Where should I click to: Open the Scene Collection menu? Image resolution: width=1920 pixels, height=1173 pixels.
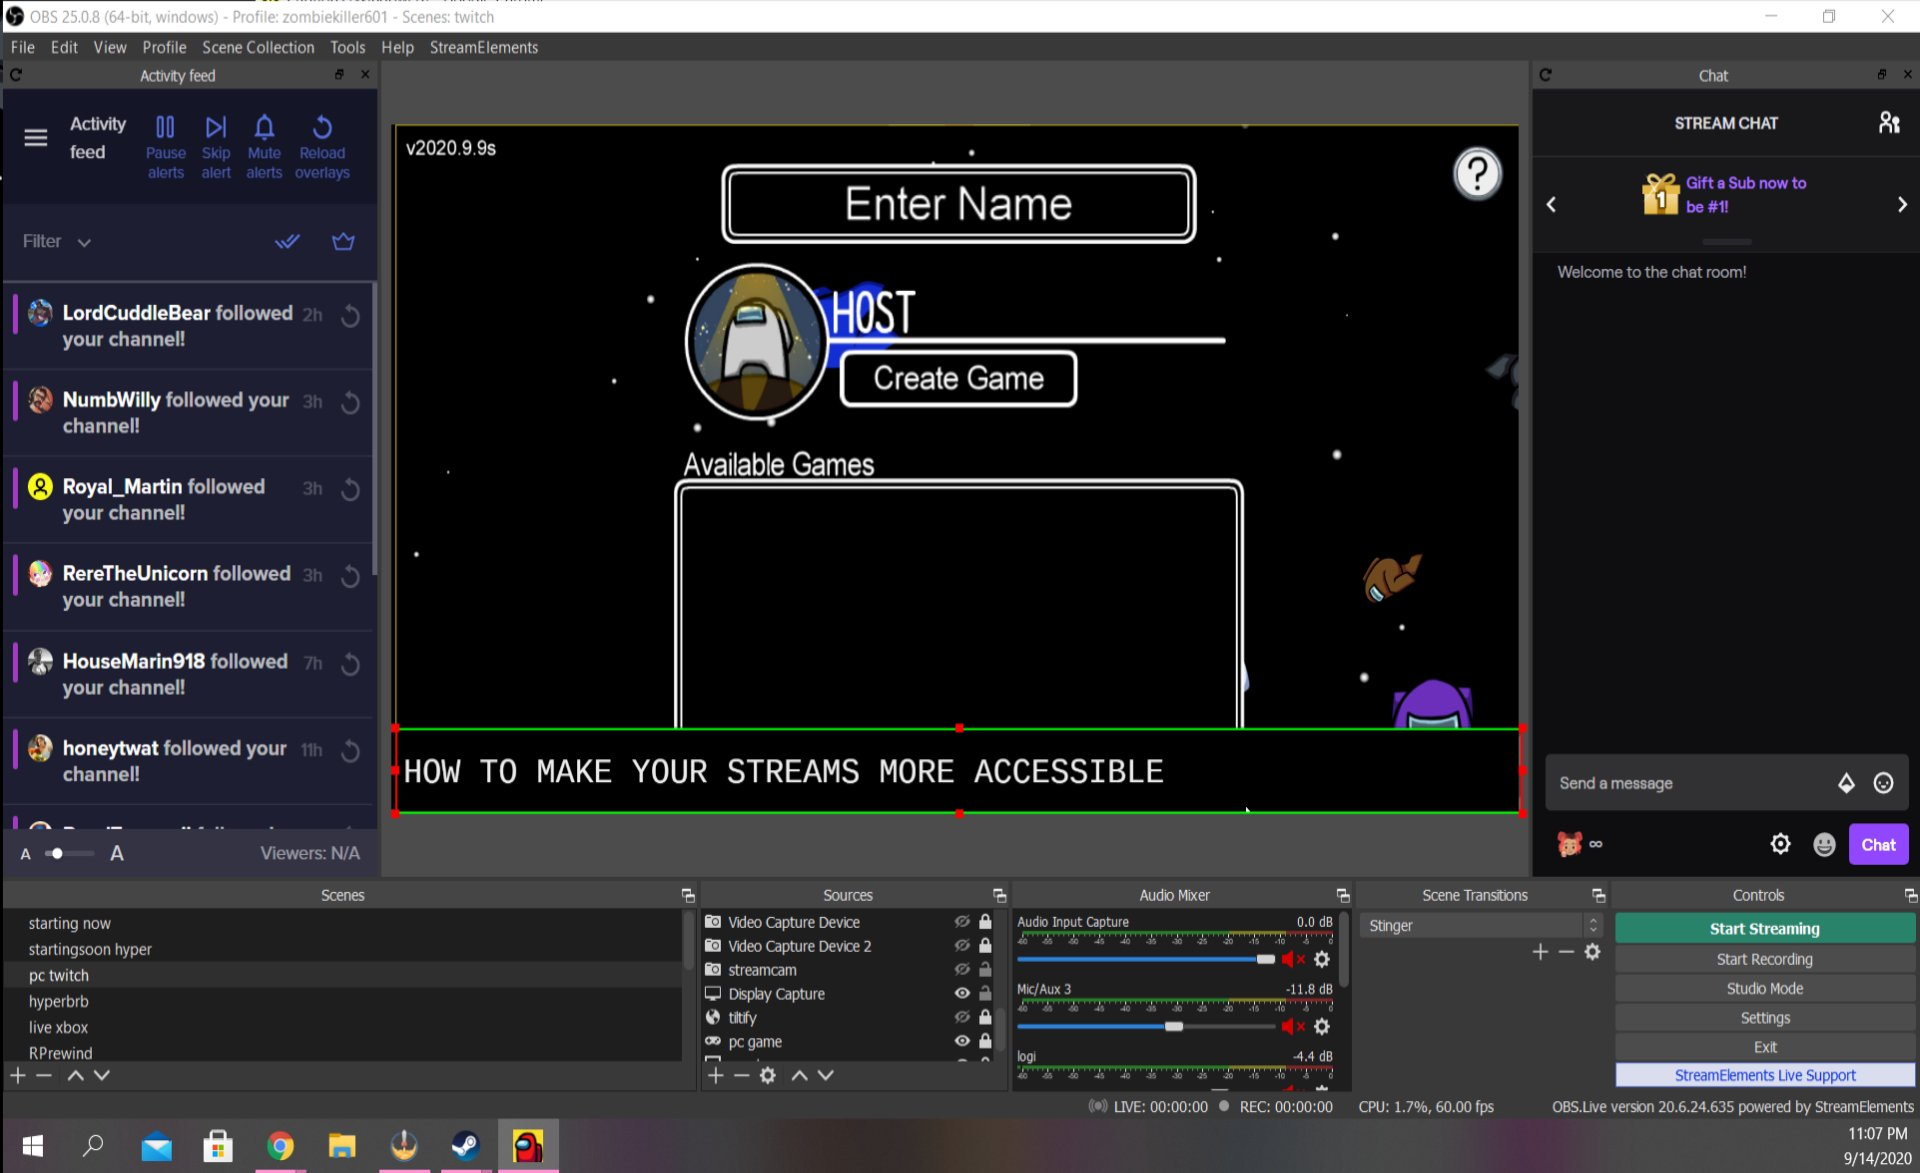point(258,47)
